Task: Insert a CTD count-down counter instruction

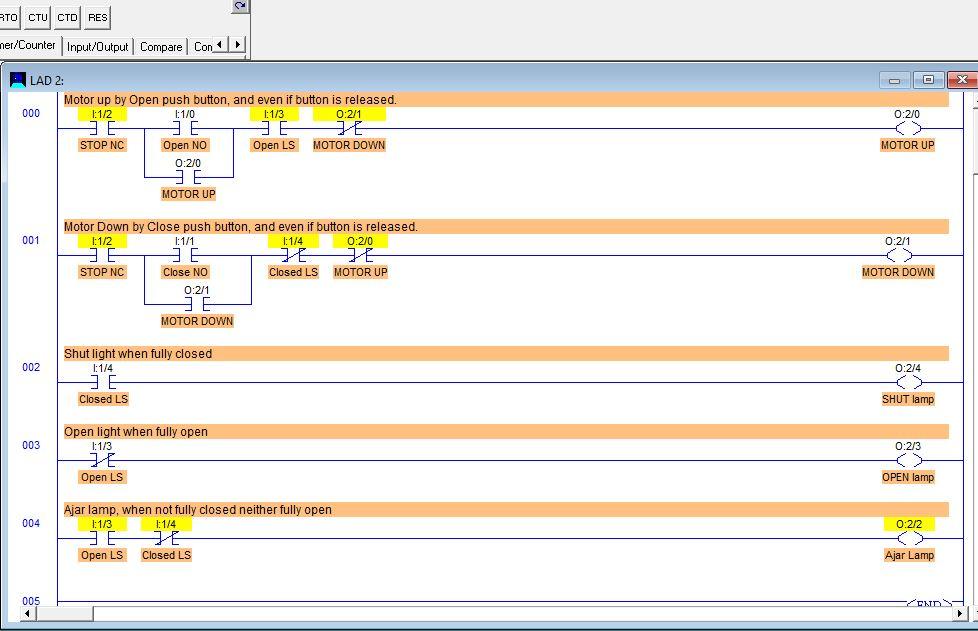Action: pos(67,17)
